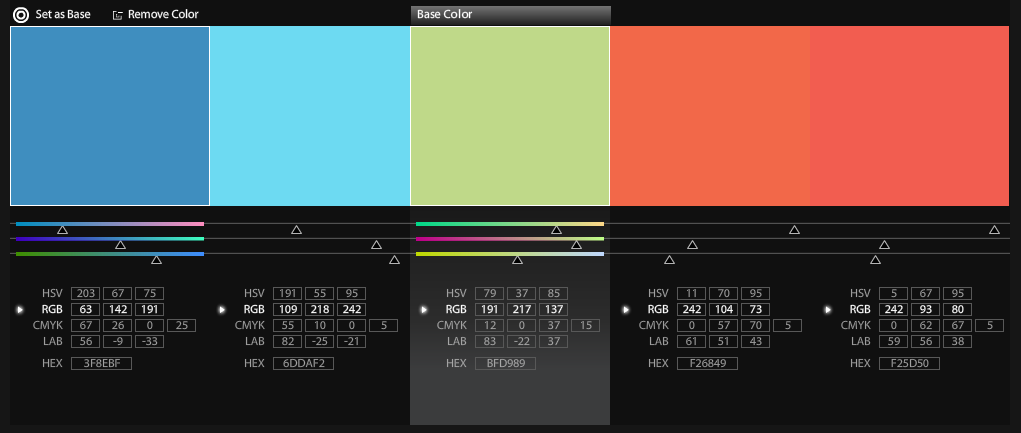Expand color modes arrow beside second RGB row

tap(222, 310)
